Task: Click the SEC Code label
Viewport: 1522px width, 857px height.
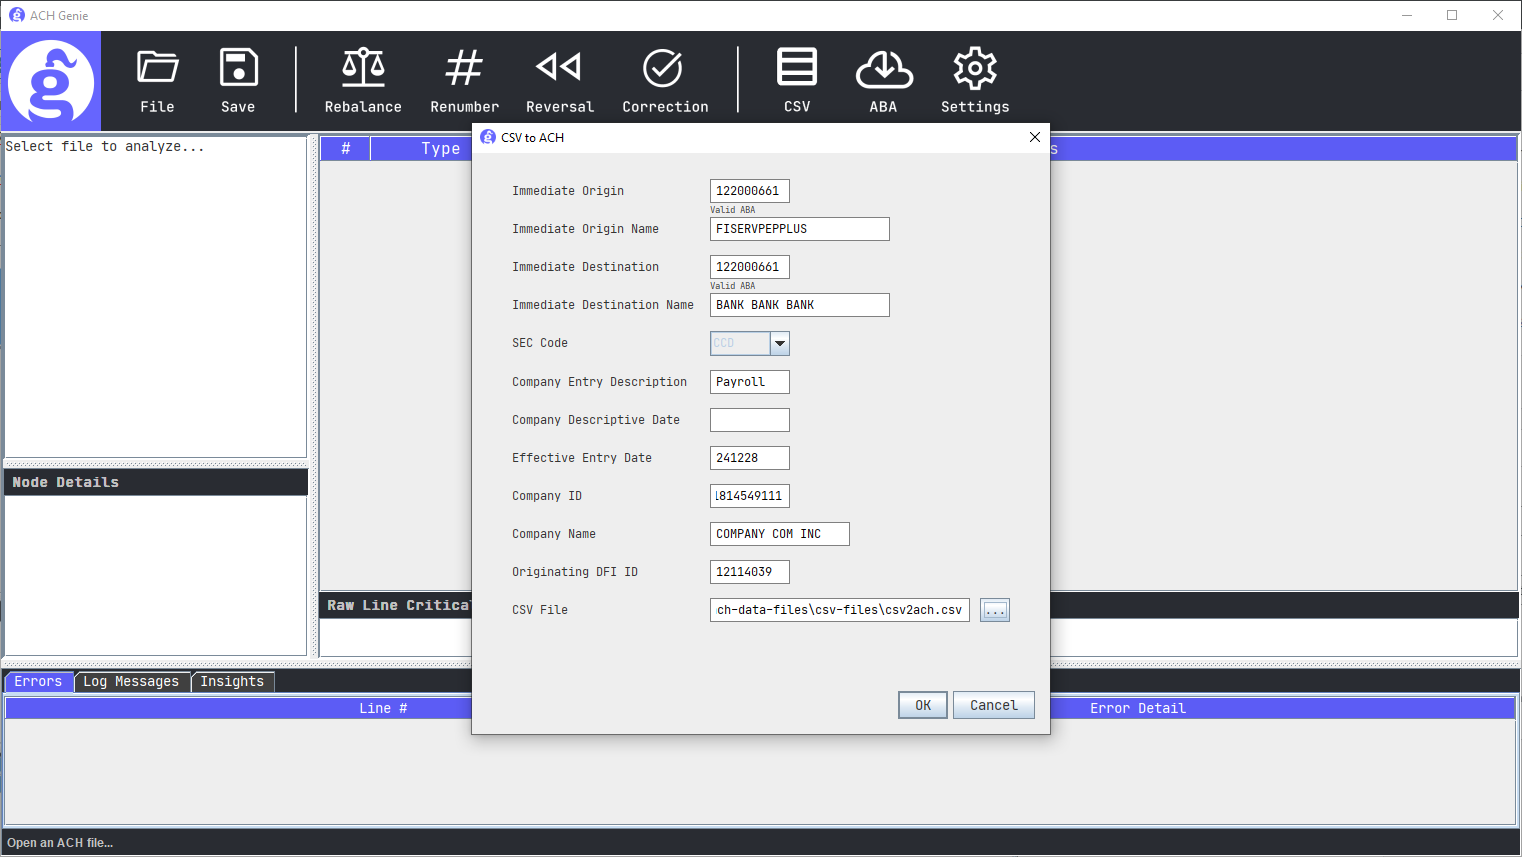Action: pos(540,343)
